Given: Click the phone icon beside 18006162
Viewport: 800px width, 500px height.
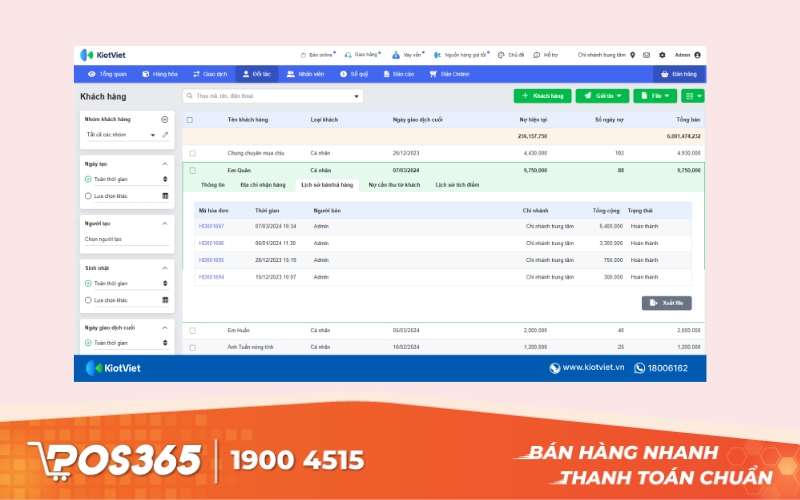Looking at the screenshot, I should [639, 368].
